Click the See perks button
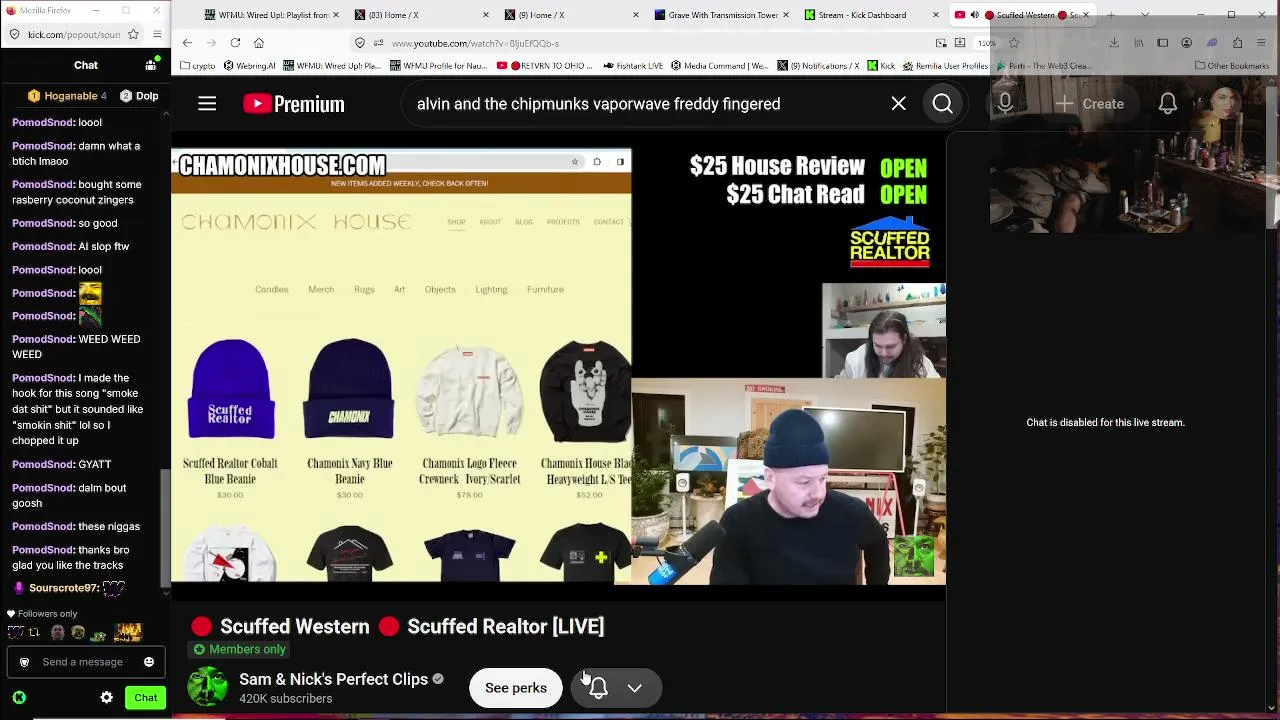This screenshot has height=720, width=1280. (x=516, y=688)
